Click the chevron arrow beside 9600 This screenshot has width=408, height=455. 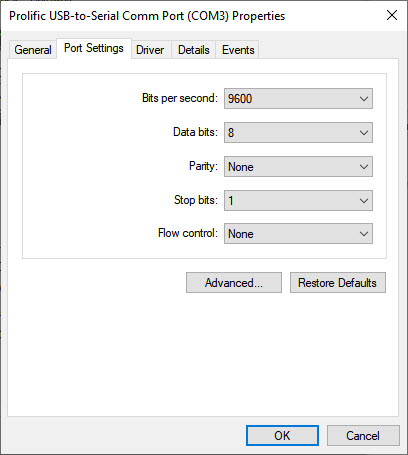[x=364, y=99]
